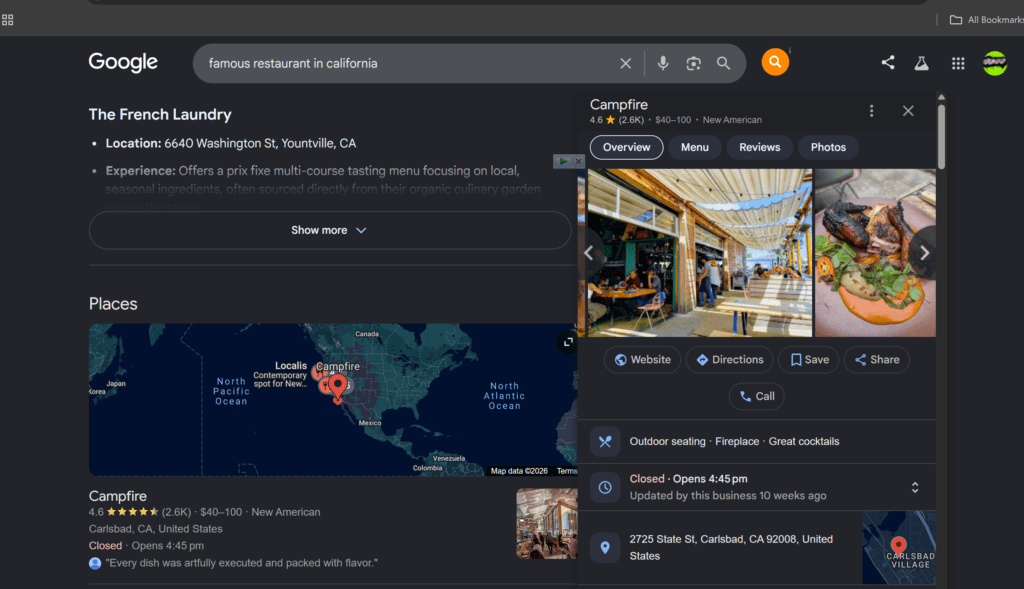Open the Campfire dish photo

click(875, 253)
